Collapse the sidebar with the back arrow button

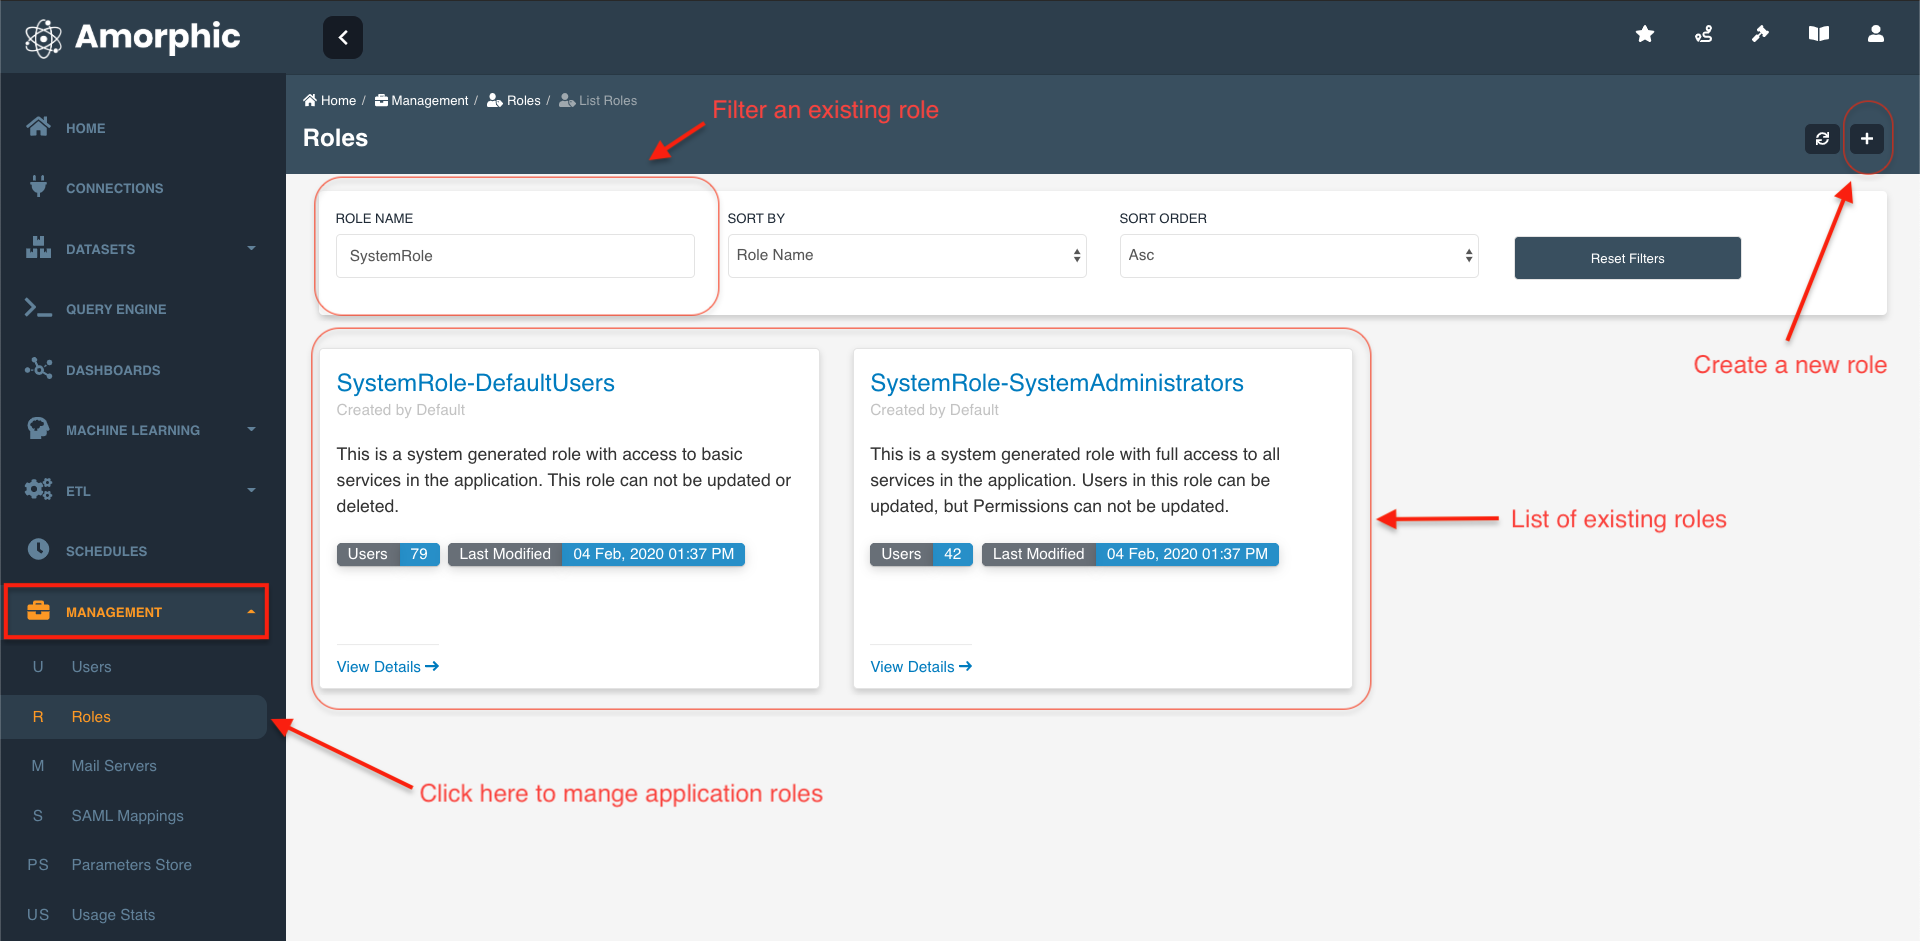(x=343, y=38)
